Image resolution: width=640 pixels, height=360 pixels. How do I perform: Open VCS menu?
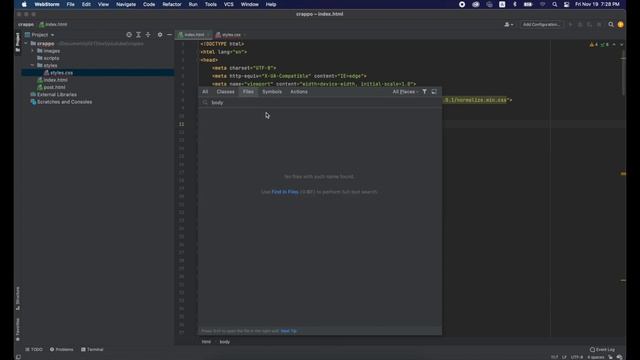(229, 4)
